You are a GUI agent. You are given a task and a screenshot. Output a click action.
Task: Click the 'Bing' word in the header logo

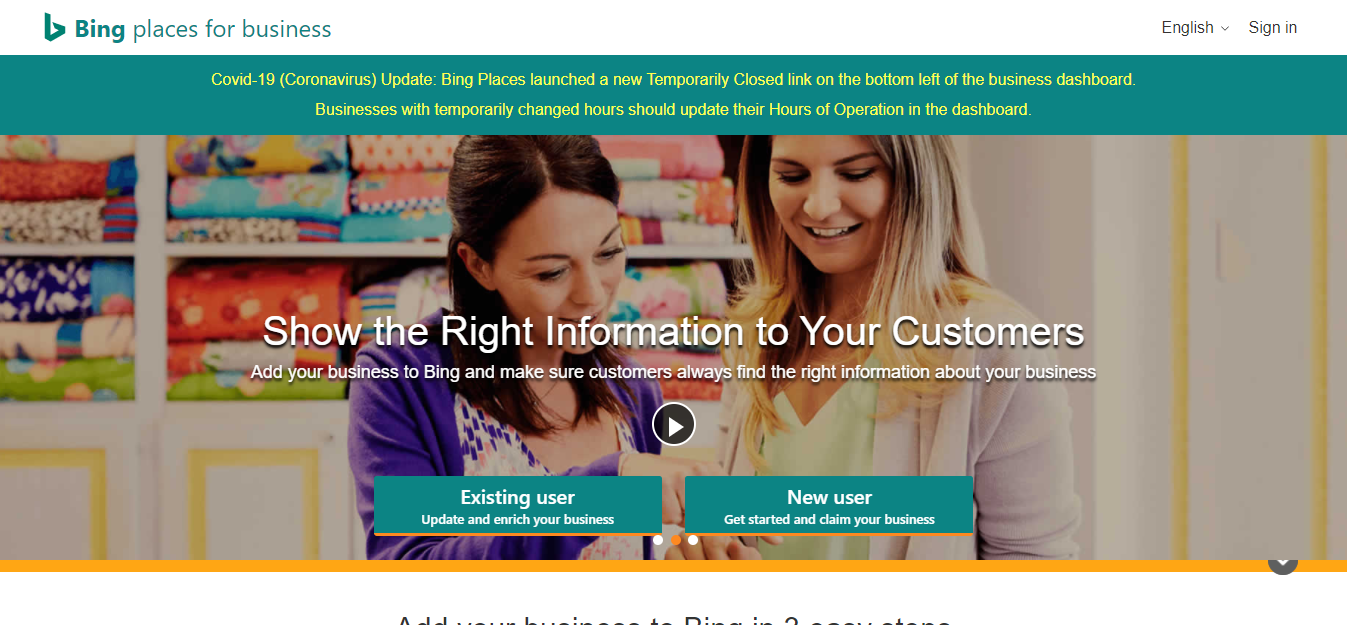[100, 29]
